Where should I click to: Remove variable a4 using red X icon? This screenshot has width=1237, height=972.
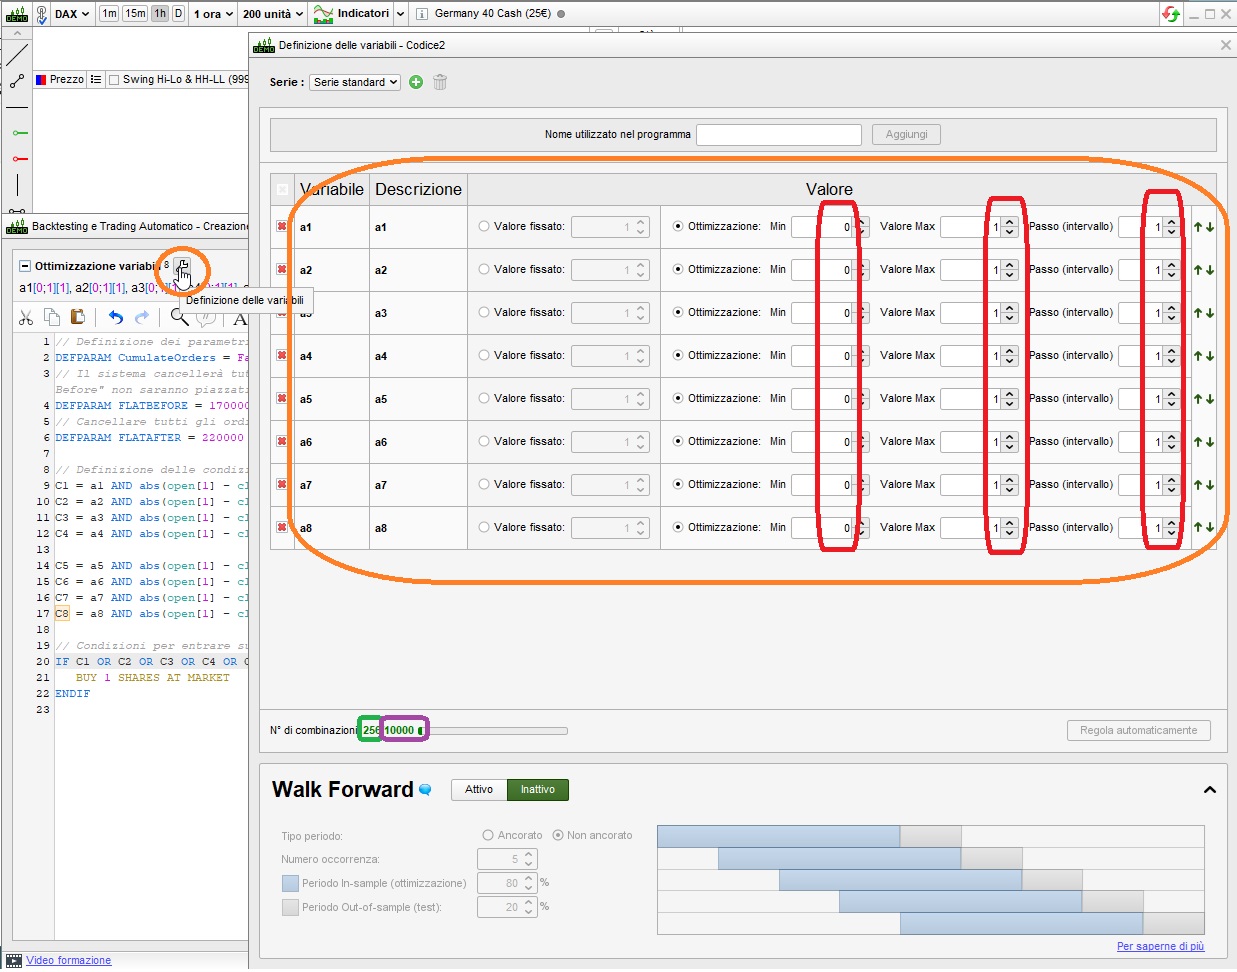282,356
